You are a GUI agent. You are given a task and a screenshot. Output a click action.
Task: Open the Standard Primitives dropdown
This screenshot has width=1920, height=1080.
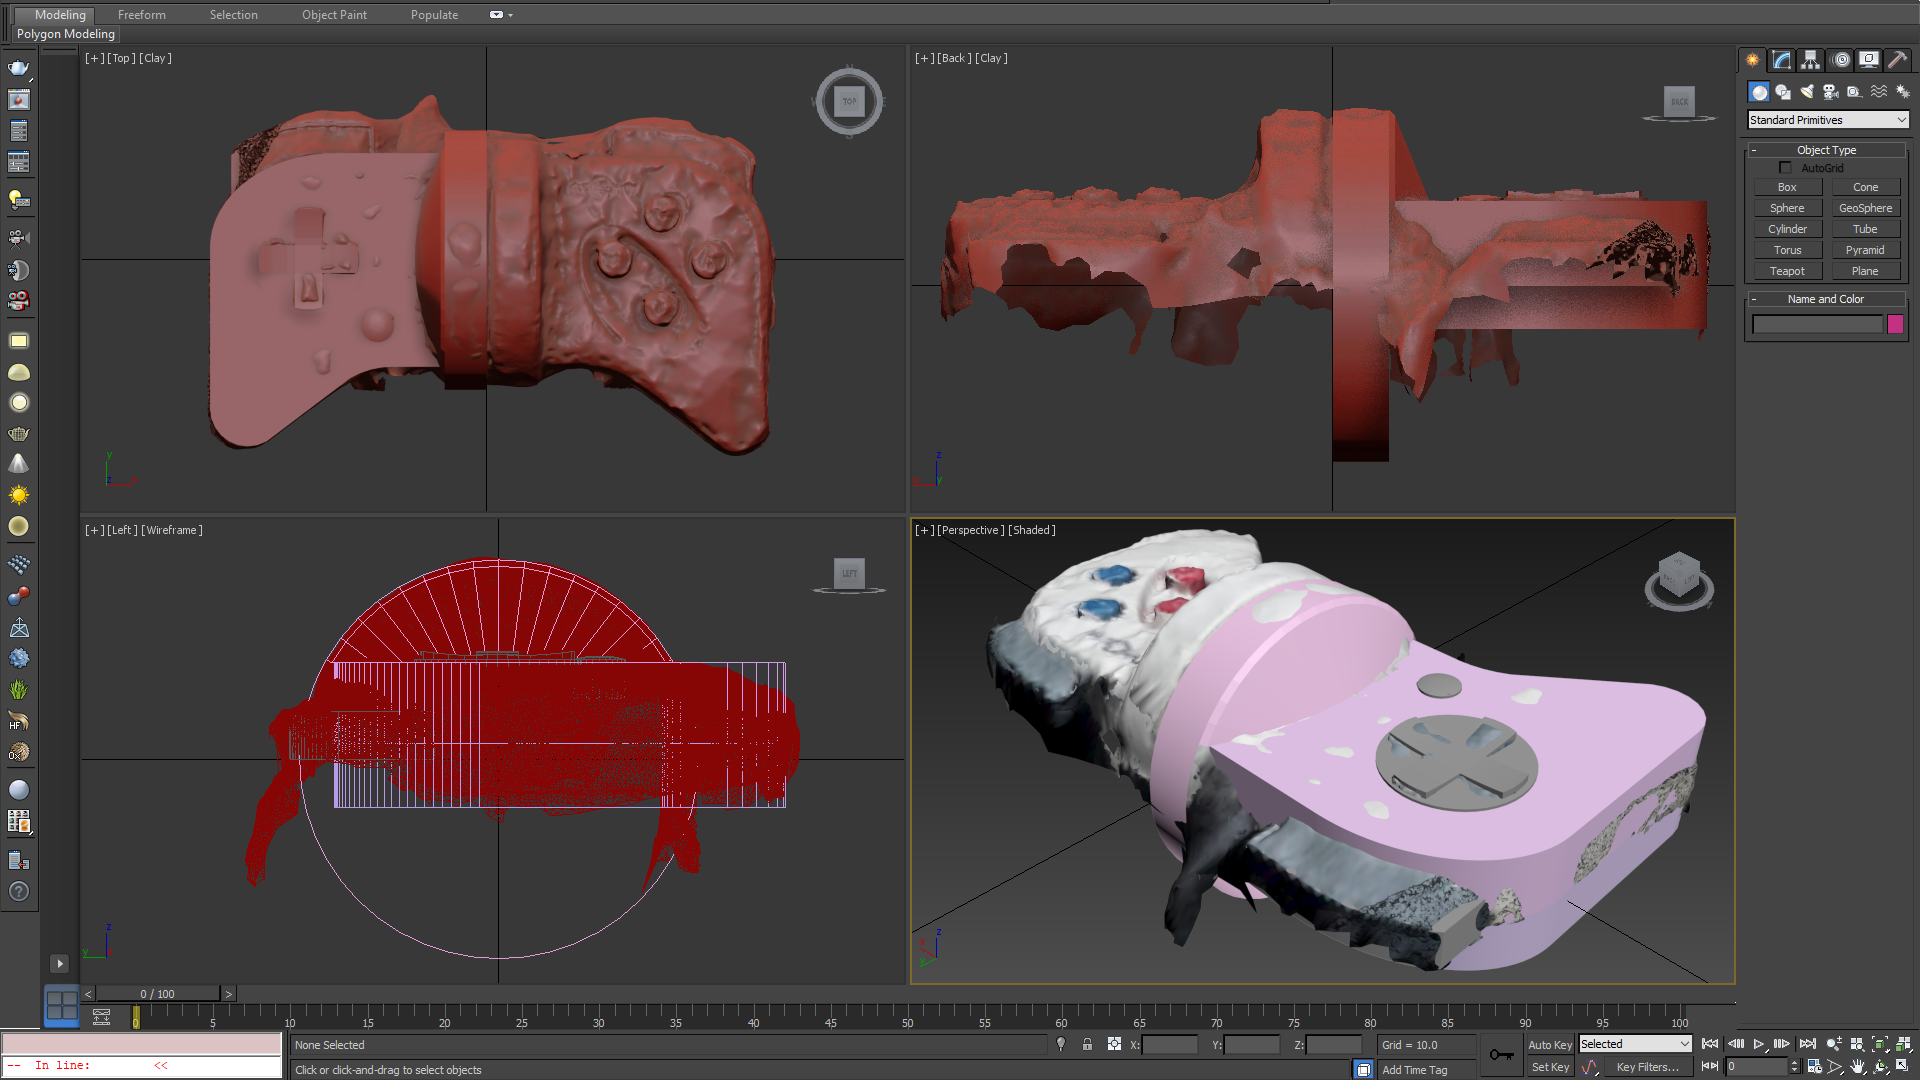click(x=1827, y=120)
